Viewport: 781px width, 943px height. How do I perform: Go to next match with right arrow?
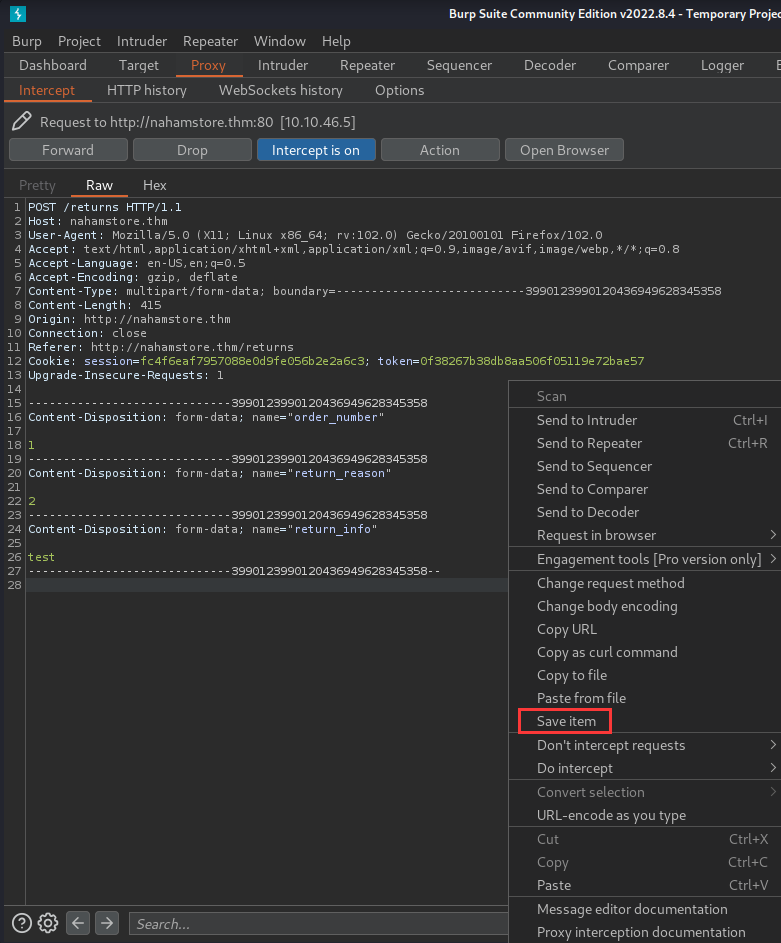pyautogui.click(x=107, y=923)
